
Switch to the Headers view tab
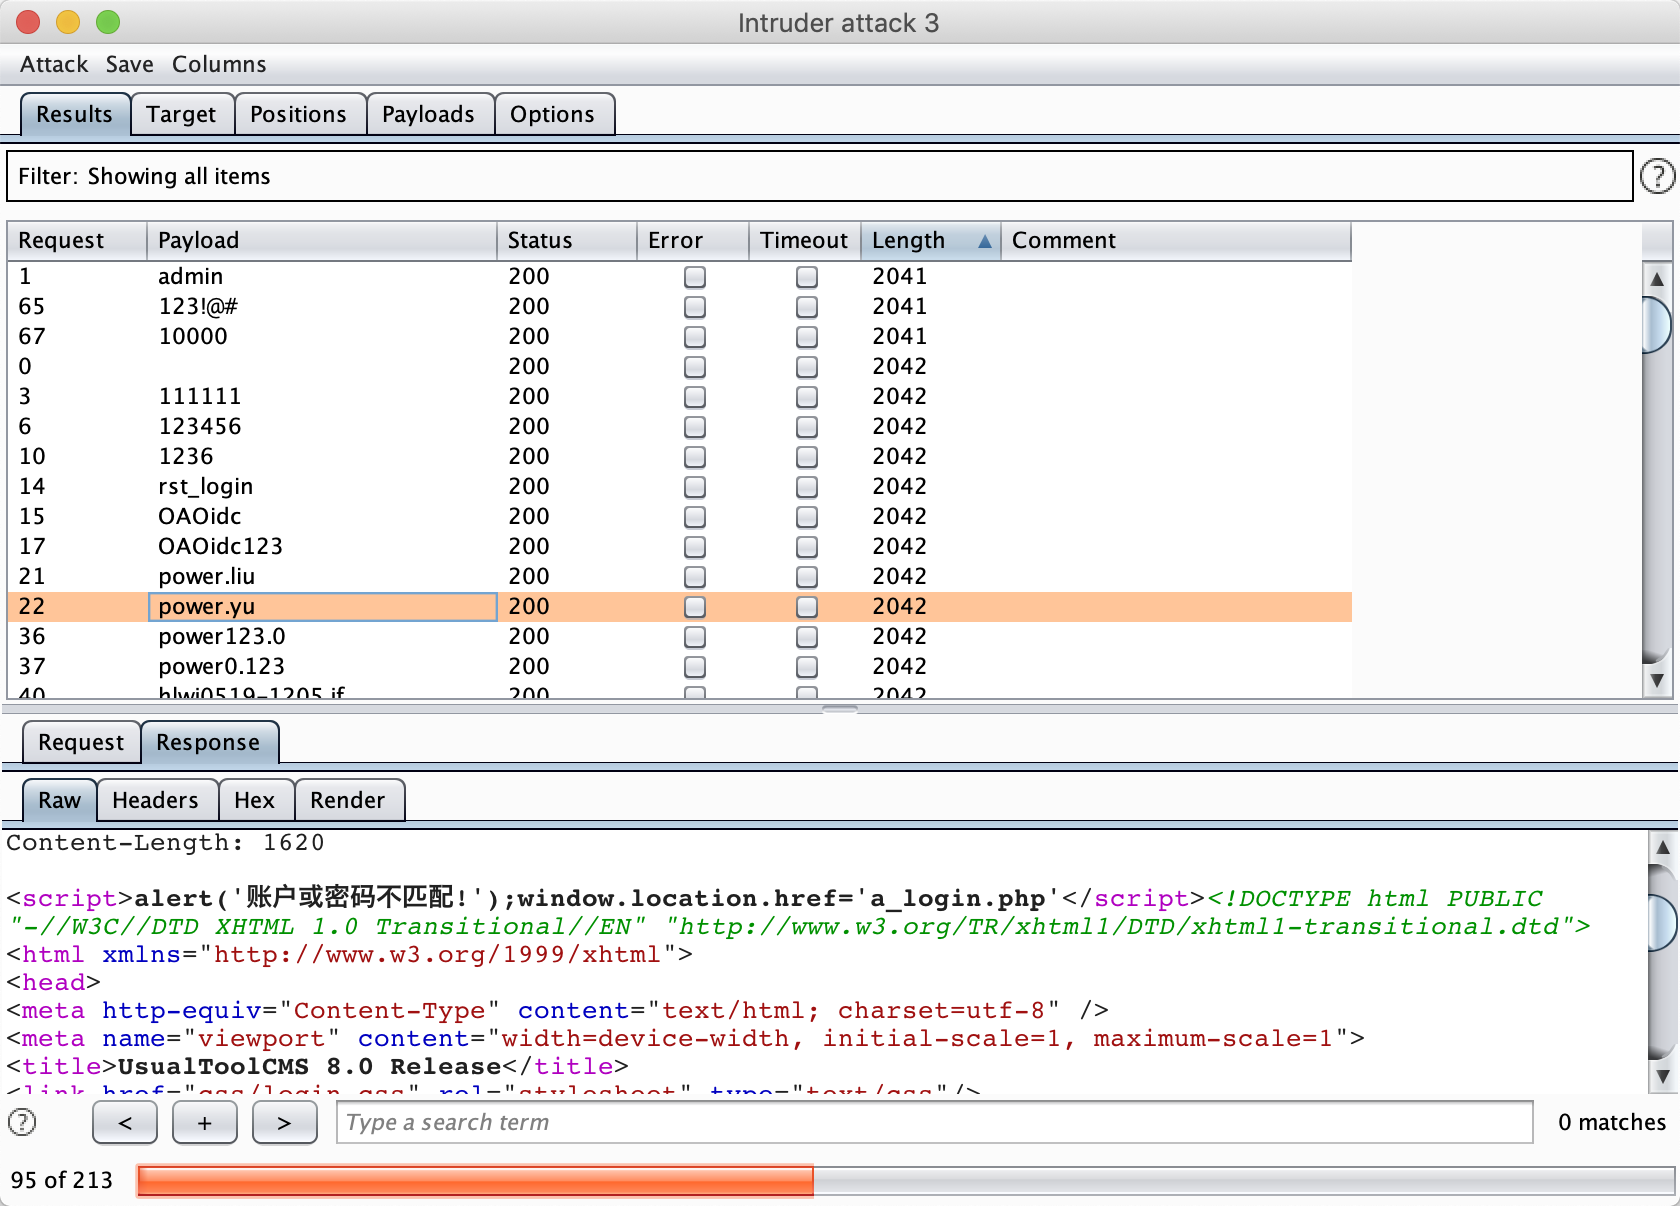coord(155,800)
